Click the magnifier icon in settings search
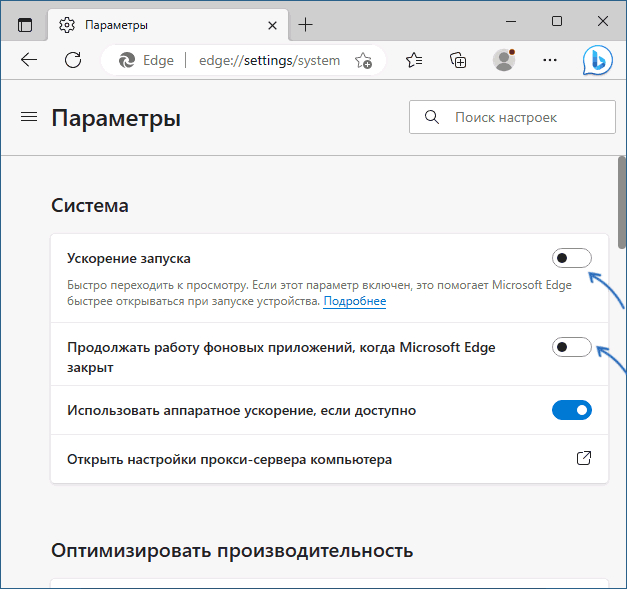This screenshot has height=589, width=627. (431, 117)
